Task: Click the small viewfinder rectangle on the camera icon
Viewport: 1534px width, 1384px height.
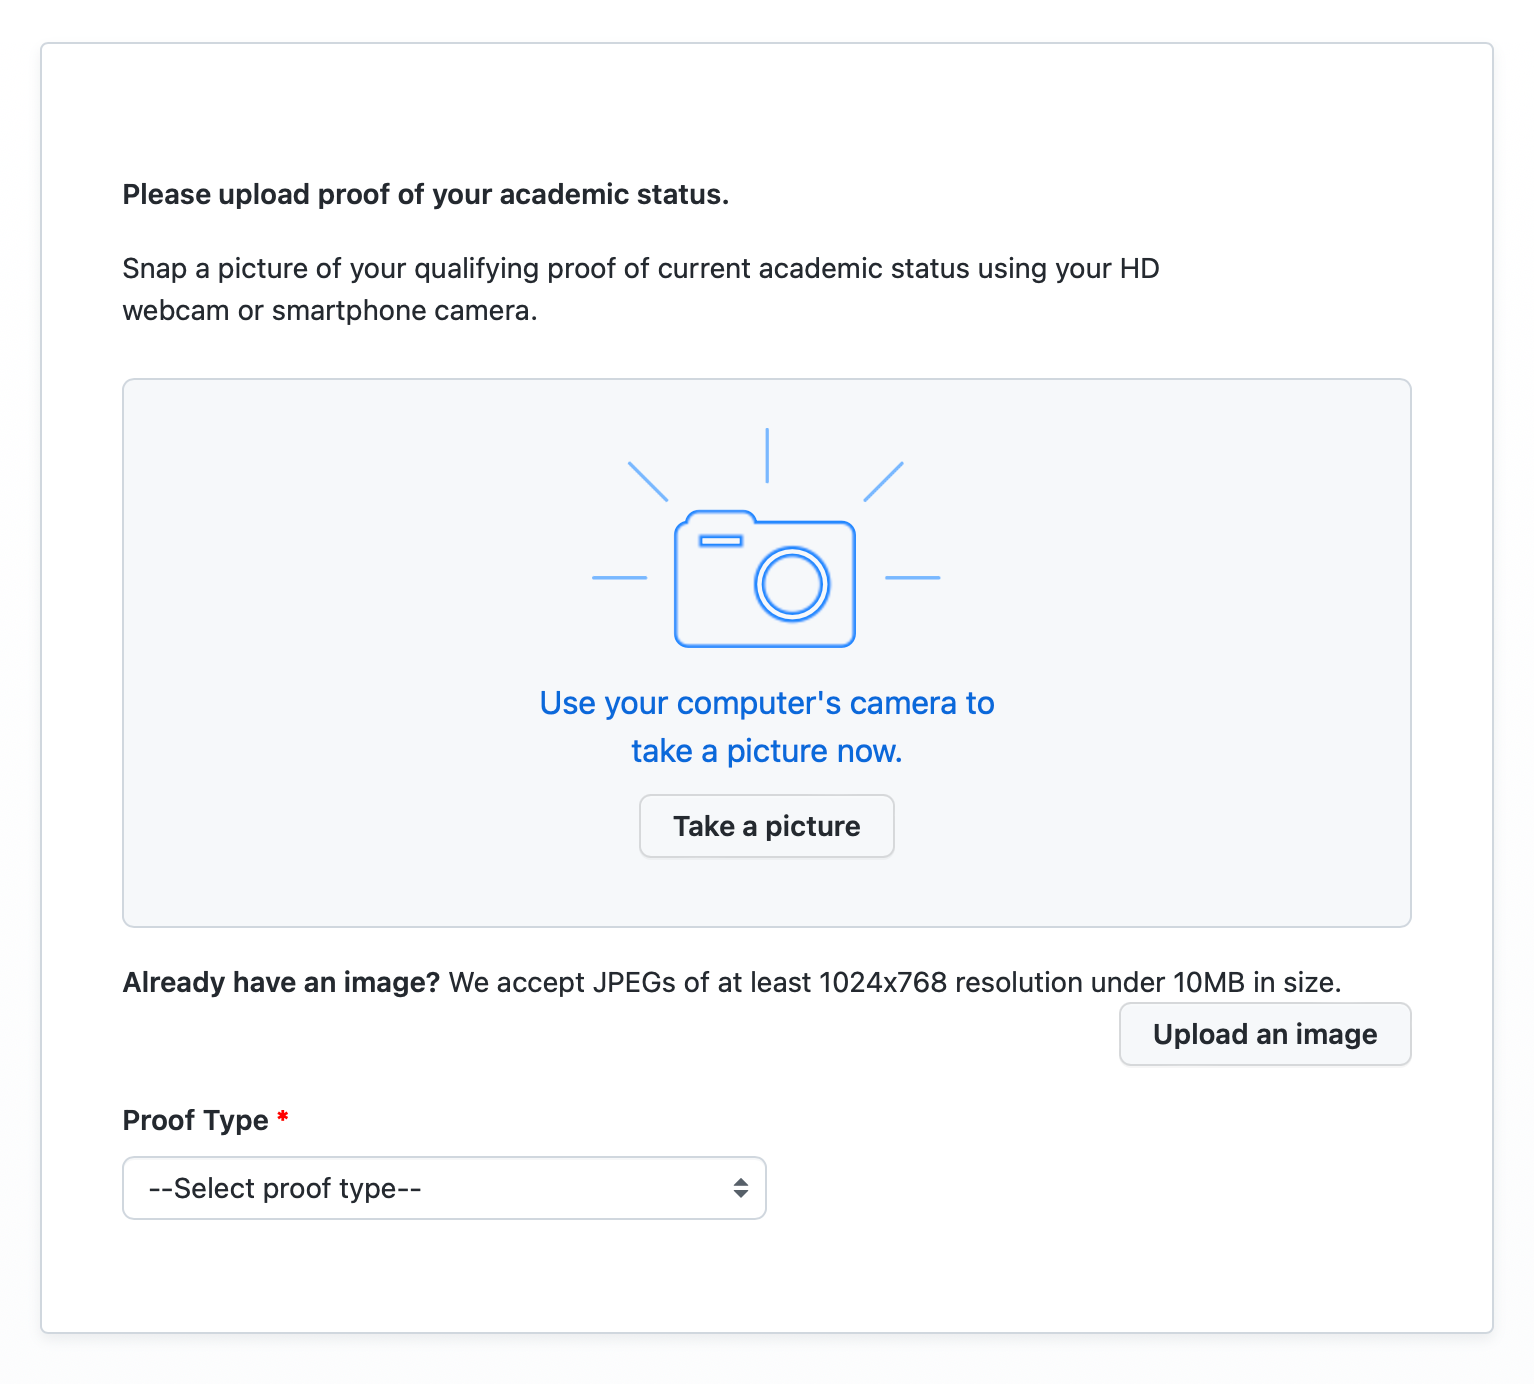Action: pyautogui.click(x=721, y=541)
